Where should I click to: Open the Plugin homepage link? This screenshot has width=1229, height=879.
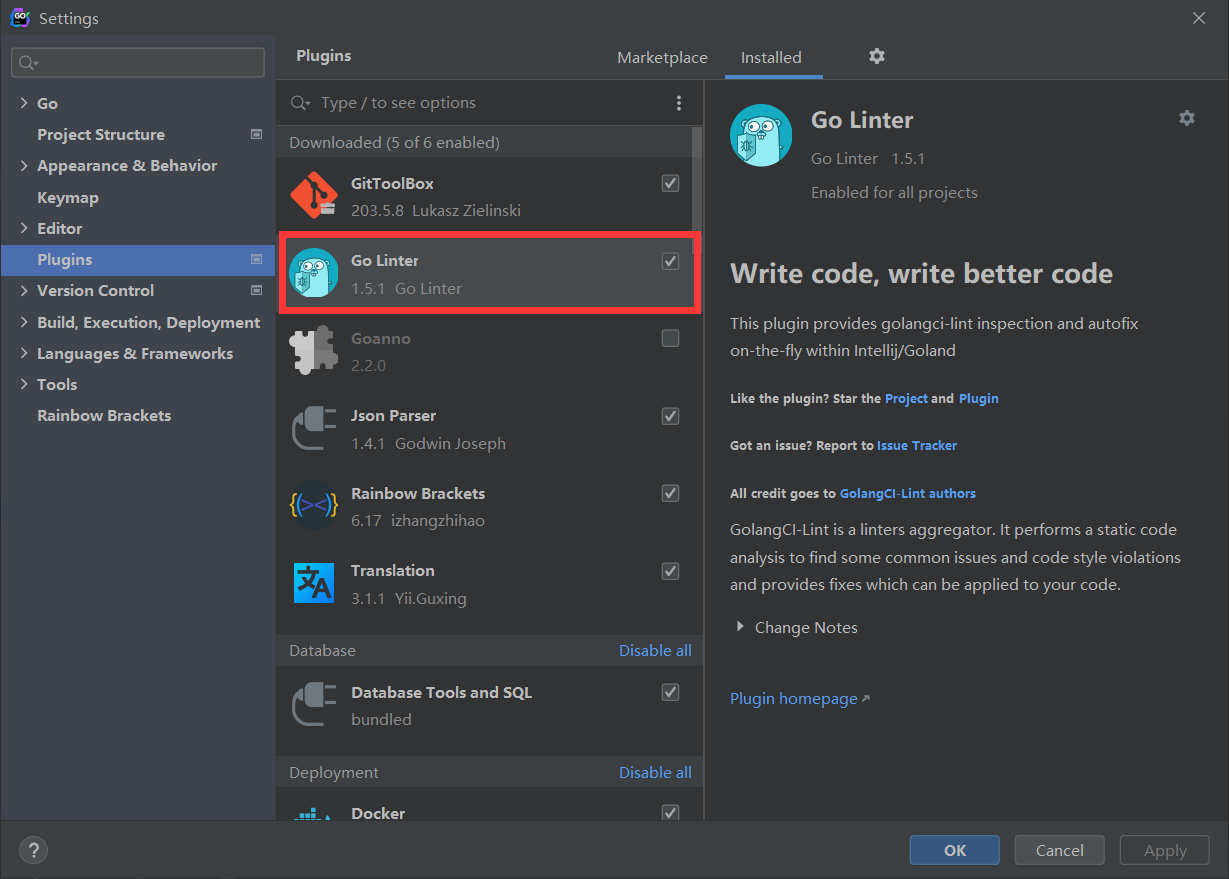(794, 698)
